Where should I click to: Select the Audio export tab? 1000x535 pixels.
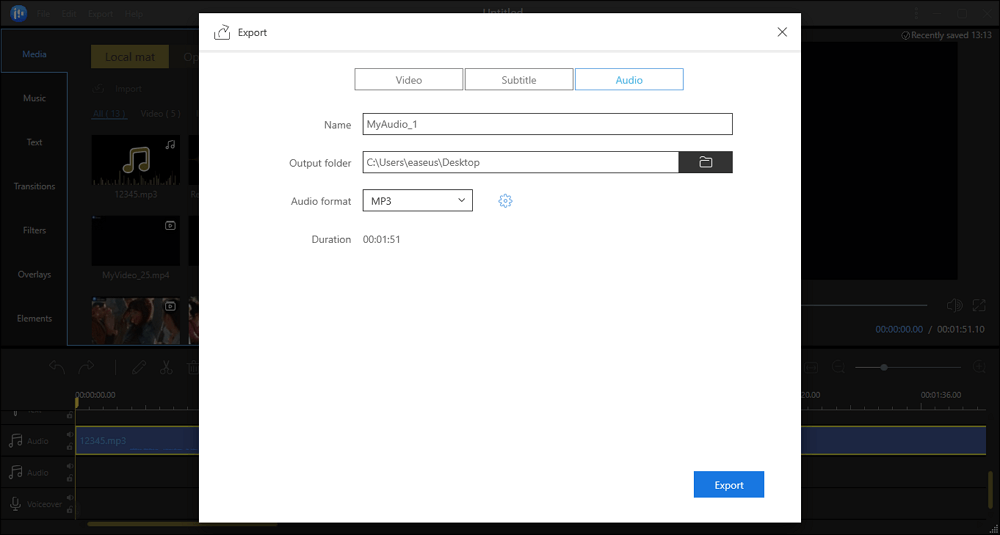[x=629, y=80]
